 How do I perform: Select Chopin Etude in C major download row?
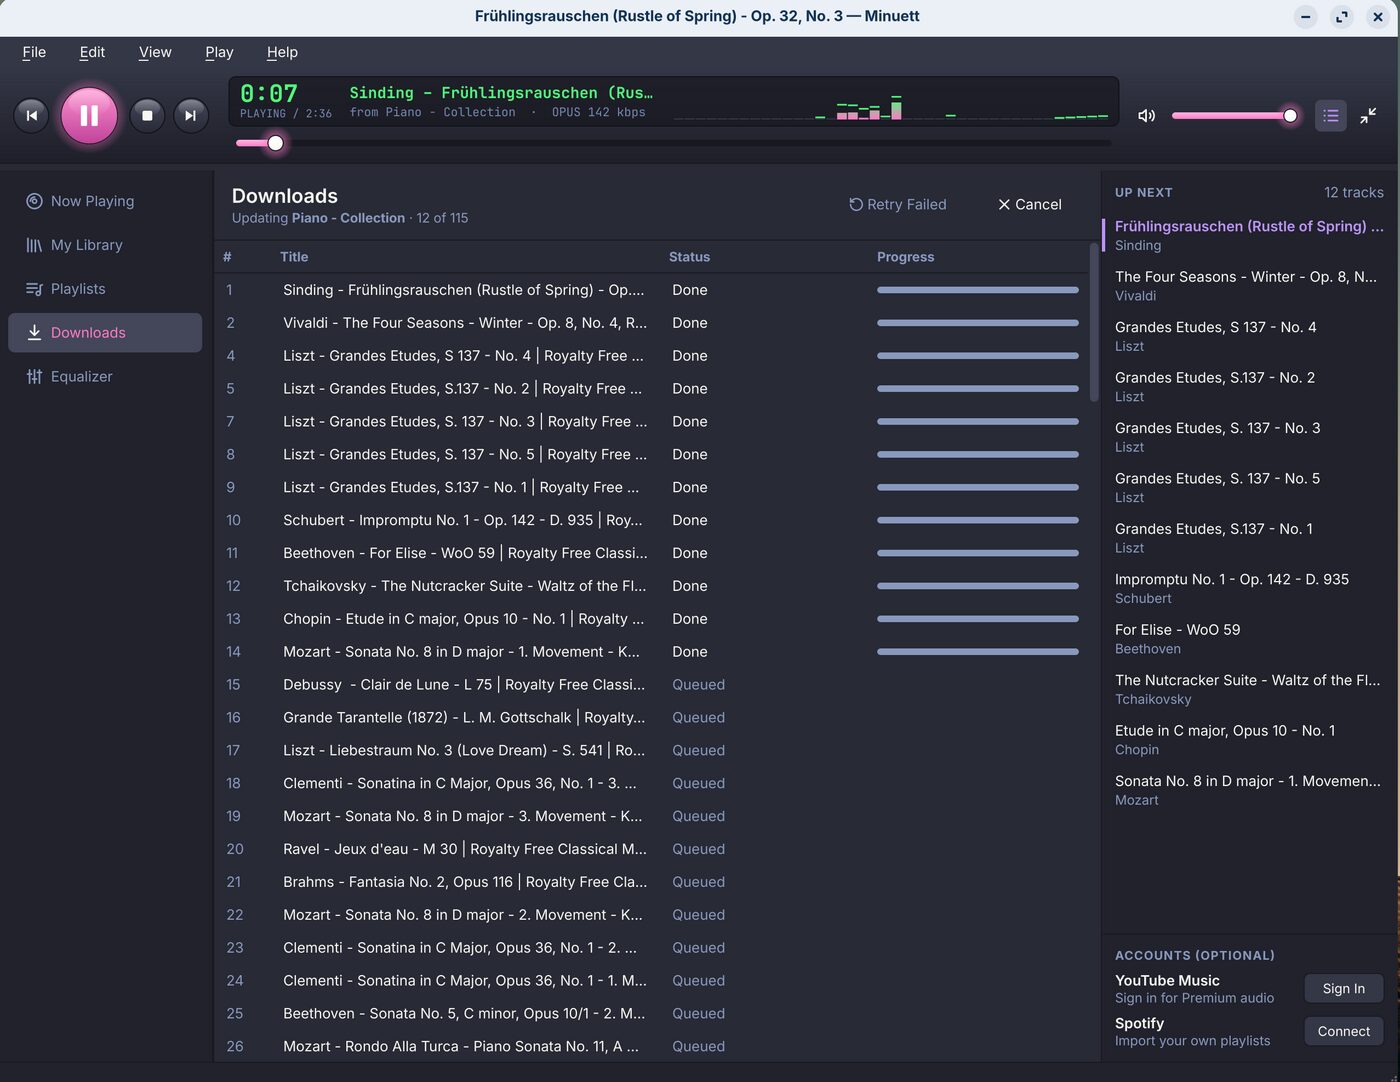click(652, 619)
